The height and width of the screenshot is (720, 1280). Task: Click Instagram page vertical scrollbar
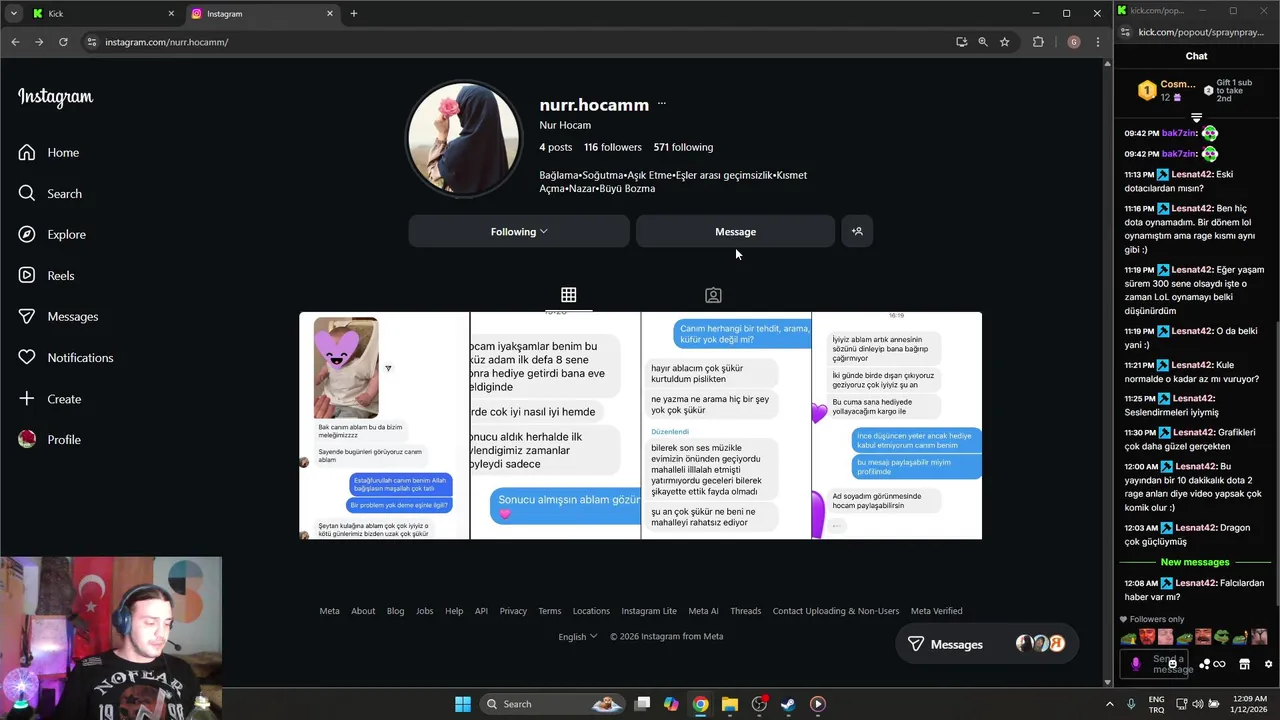1107,370
